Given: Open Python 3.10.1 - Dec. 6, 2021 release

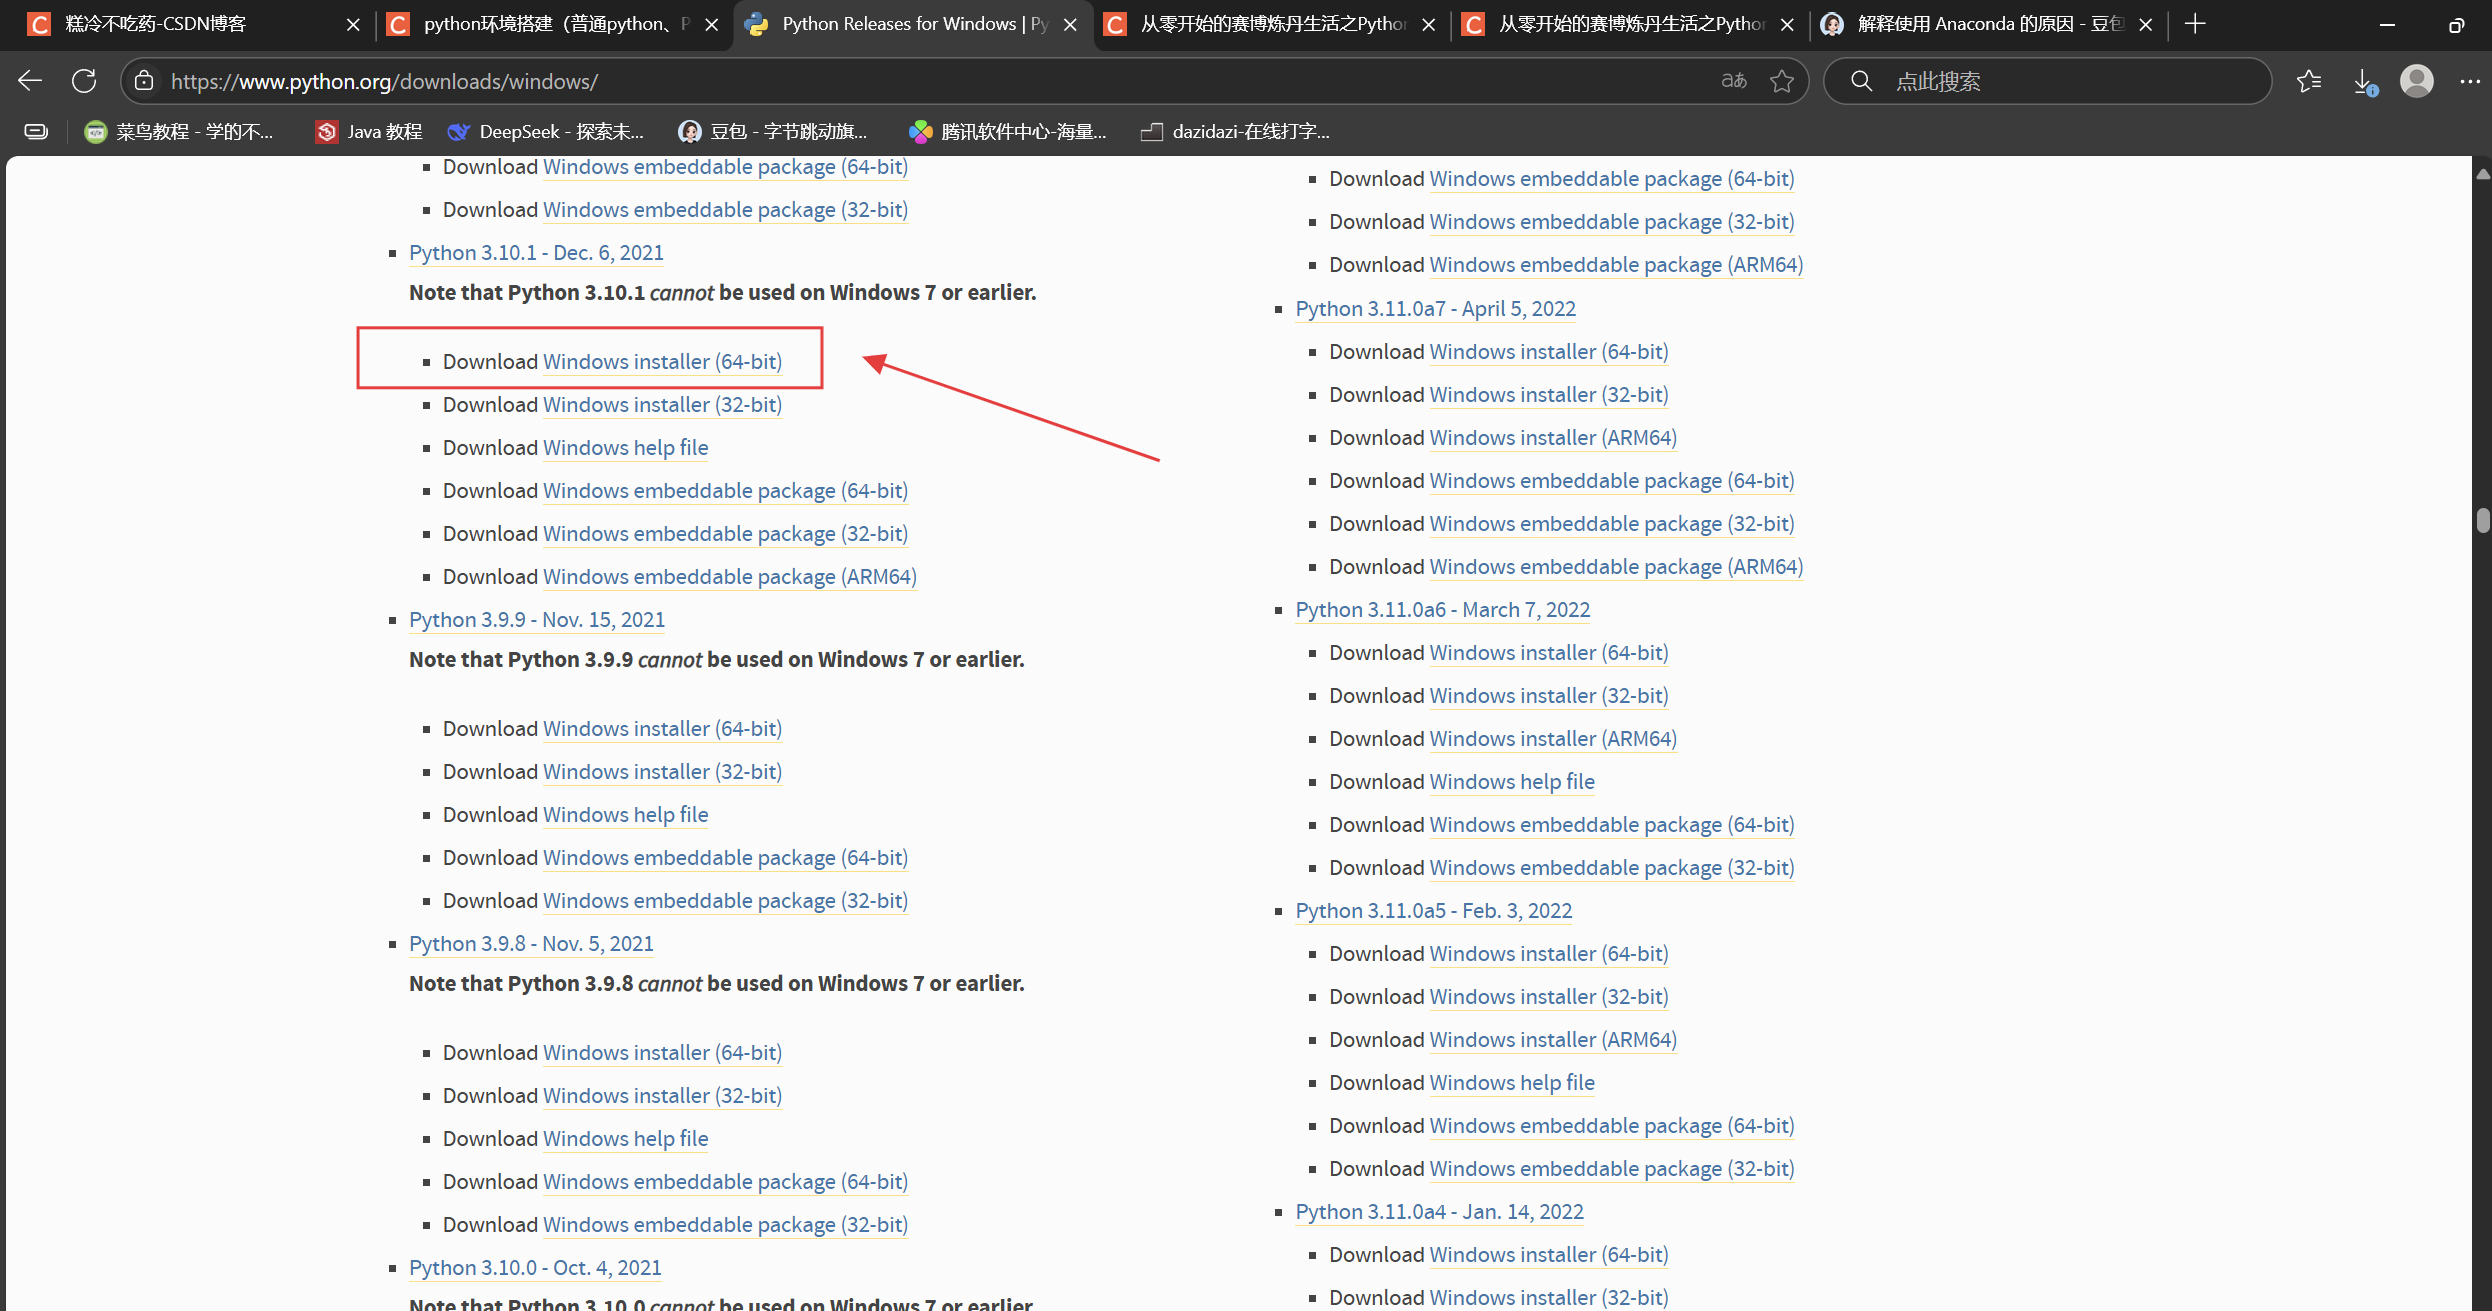Looking at the screenshot, I should (x=536, y=253).
